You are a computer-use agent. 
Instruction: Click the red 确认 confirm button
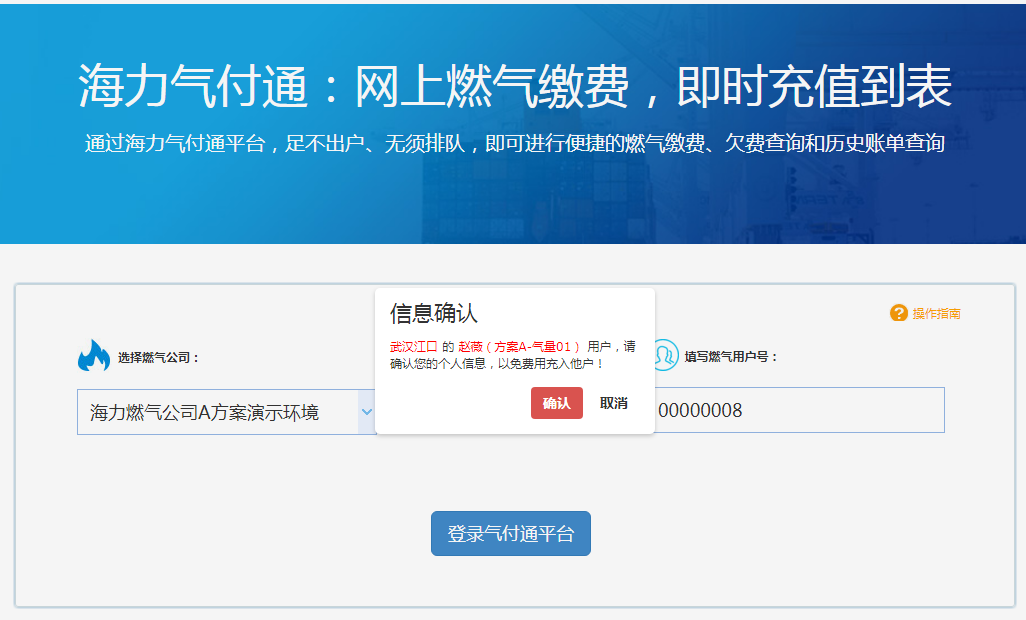(x=556, y=403)
